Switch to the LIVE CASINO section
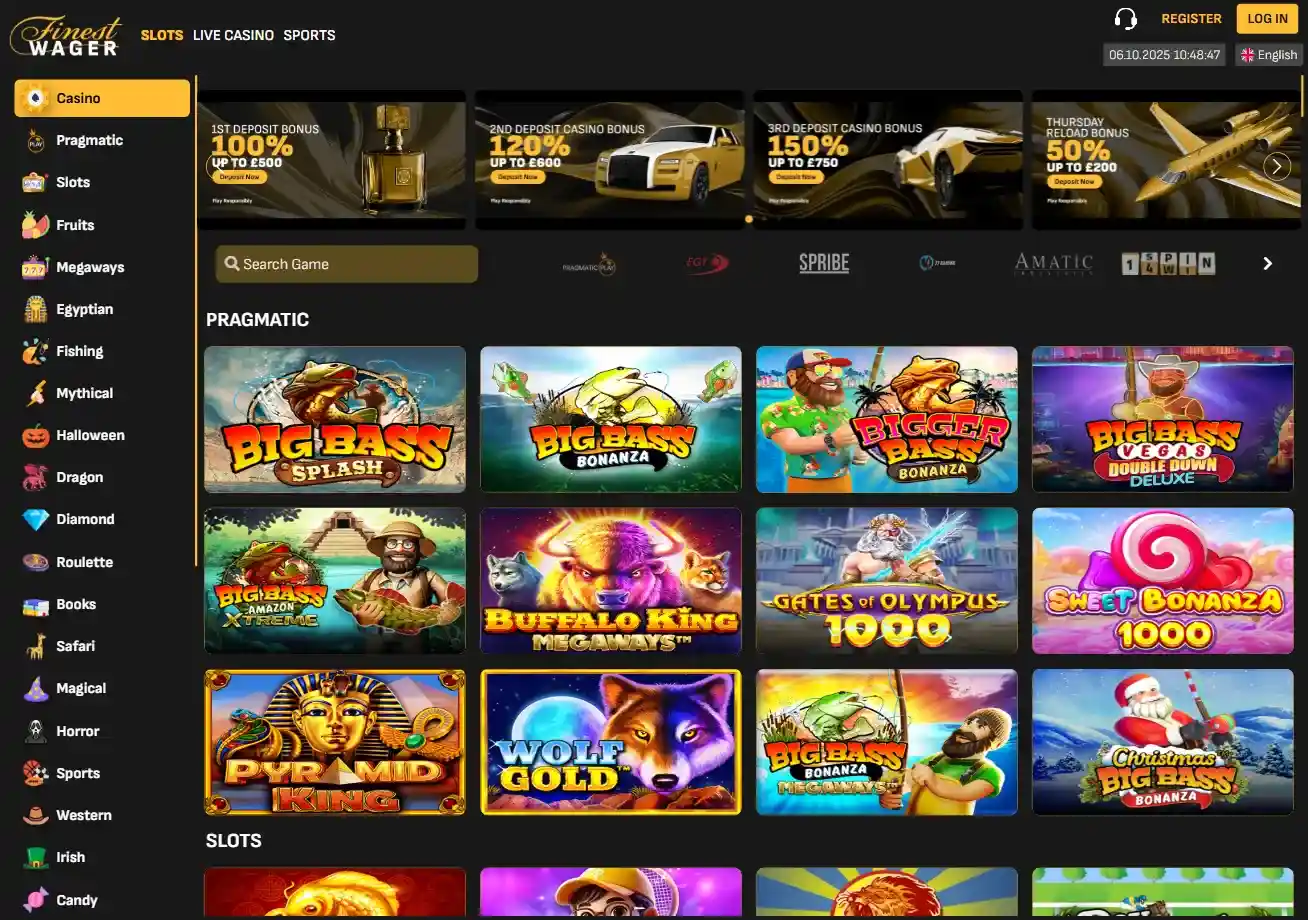This screenshot has width=1308, height=920. tap(234, 35)
